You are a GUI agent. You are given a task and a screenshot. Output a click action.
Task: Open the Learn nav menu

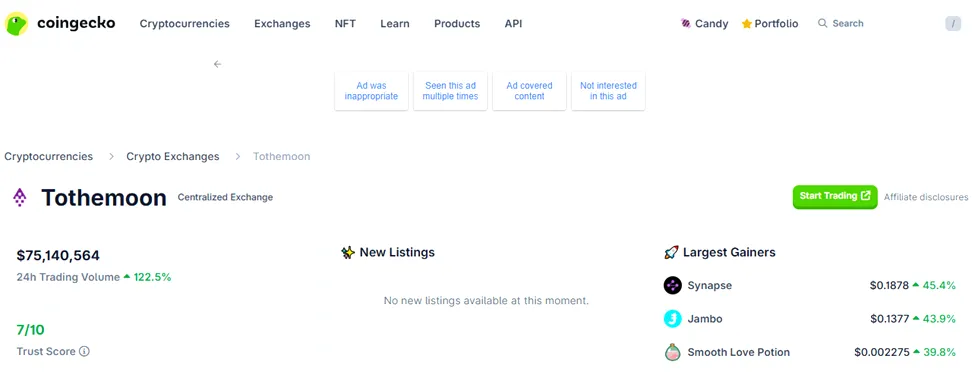[395, 24]
